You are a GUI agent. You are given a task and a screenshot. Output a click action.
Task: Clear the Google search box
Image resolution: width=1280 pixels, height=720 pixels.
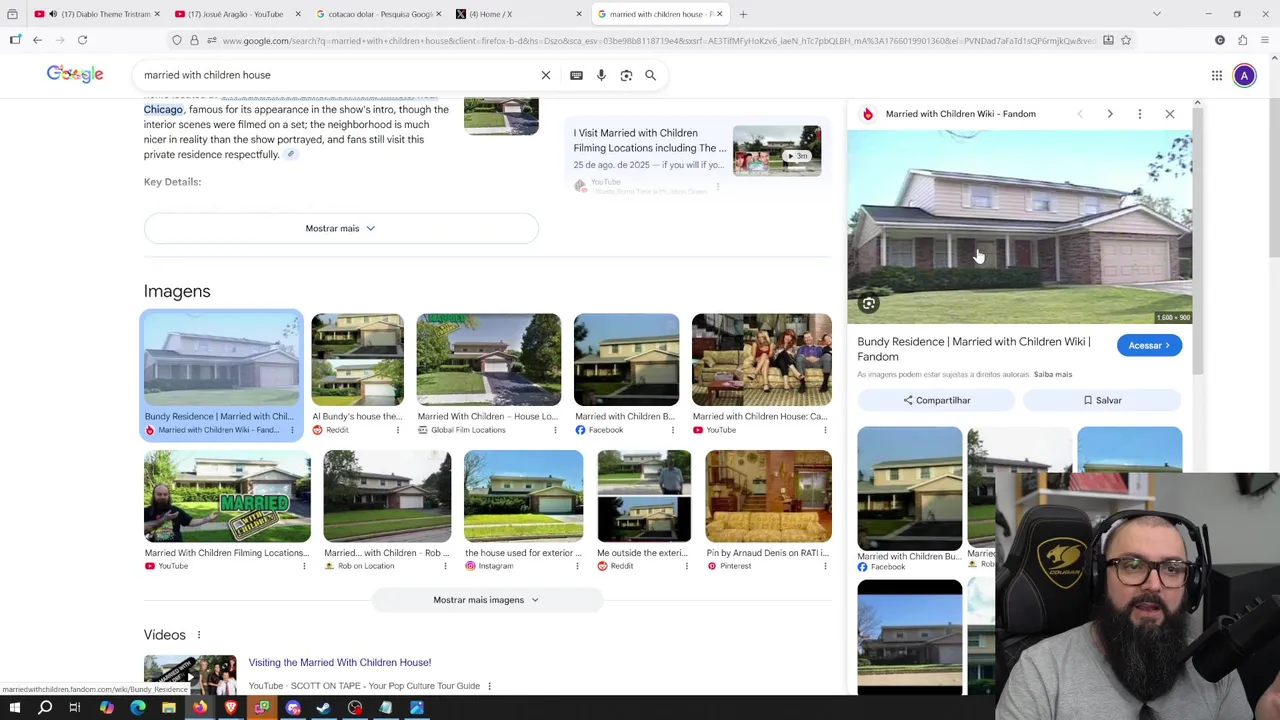tap(546, 75)
